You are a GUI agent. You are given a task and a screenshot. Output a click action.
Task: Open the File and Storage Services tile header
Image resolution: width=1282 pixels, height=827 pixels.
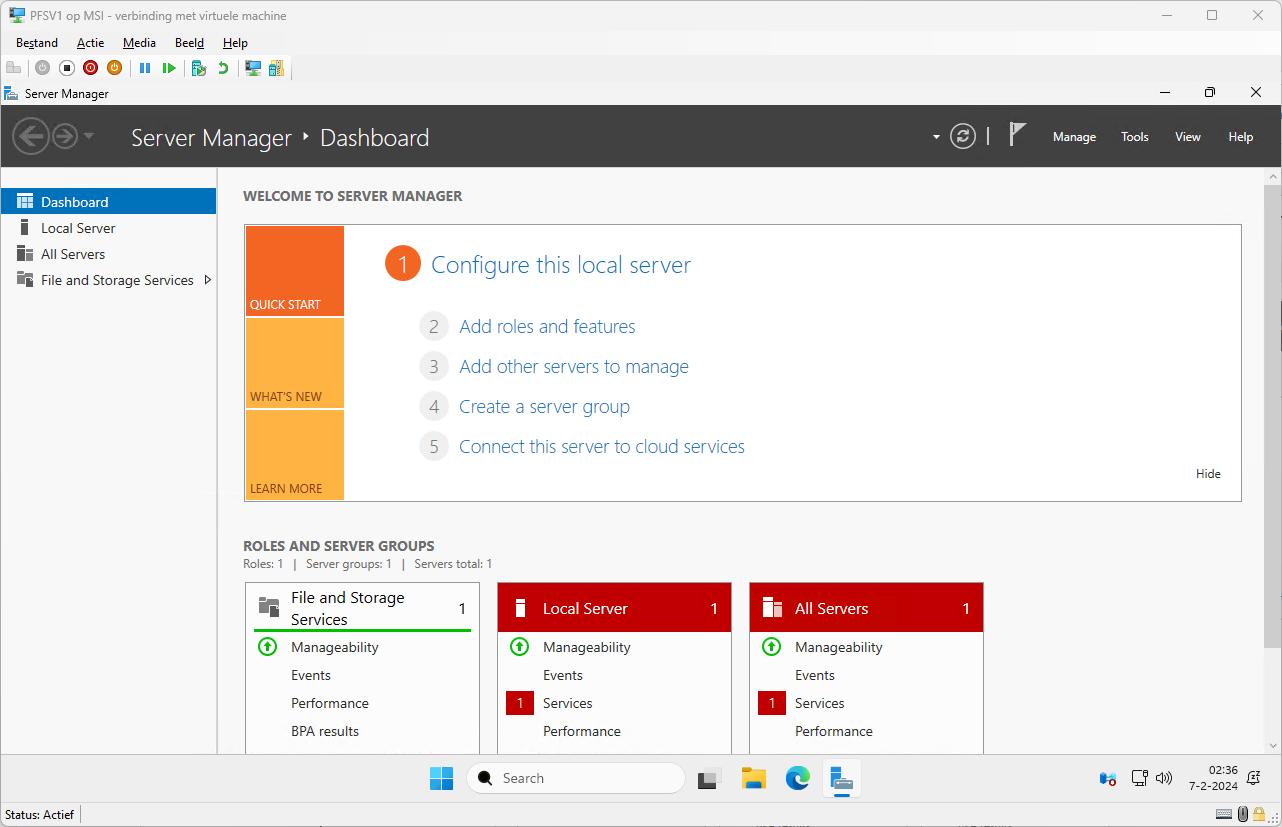(x=362, y=608)
